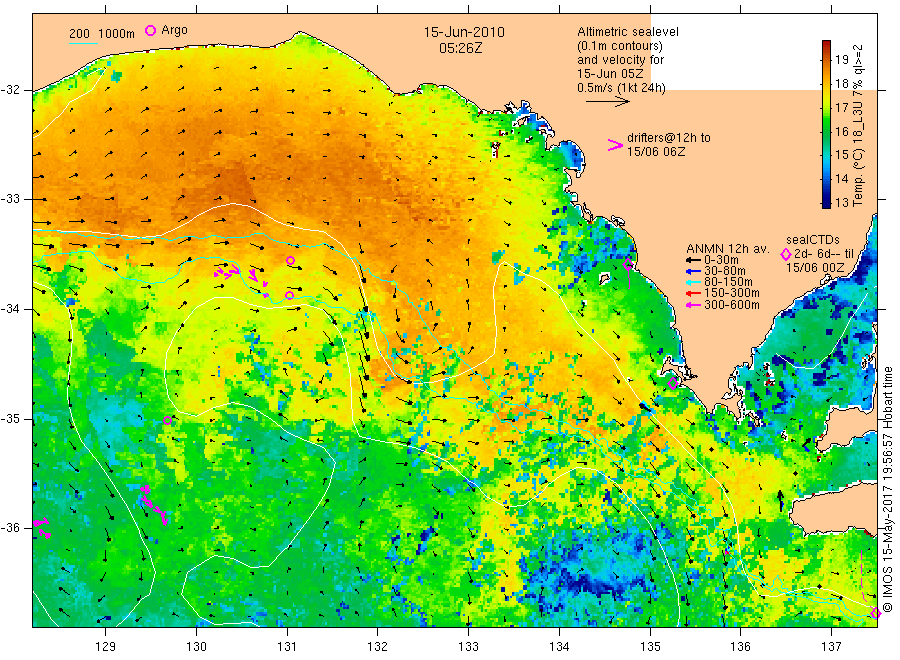Click the '17' colorbar tick label
This screenshot has width=900, height=660.
pyautogui.click(x=841, y=107)
